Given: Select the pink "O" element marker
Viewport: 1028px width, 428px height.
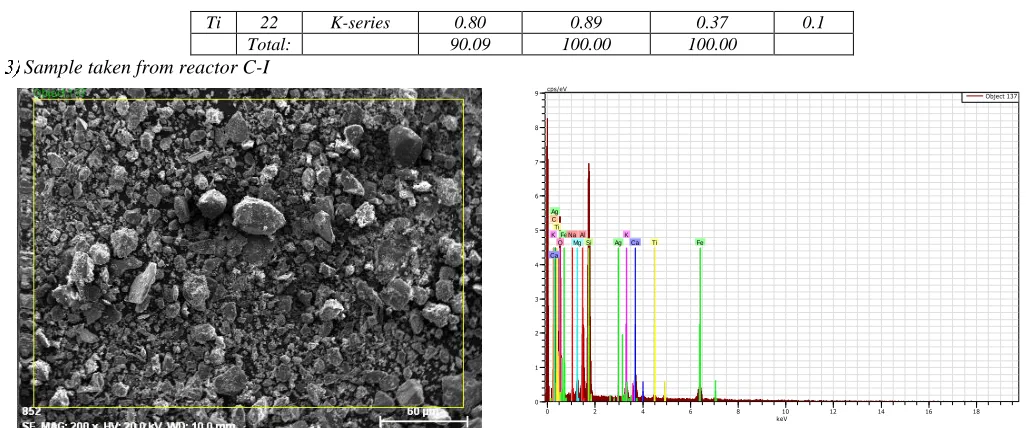Looking at the screenshot, I should (x=560, y=243).
